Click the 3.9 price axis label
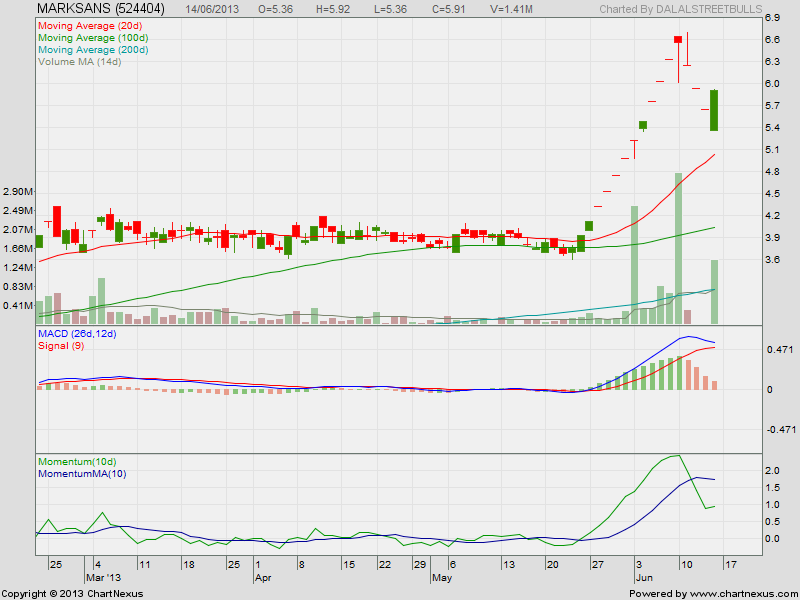The height and width of the screenshot is (600, 800). (772, 238)
